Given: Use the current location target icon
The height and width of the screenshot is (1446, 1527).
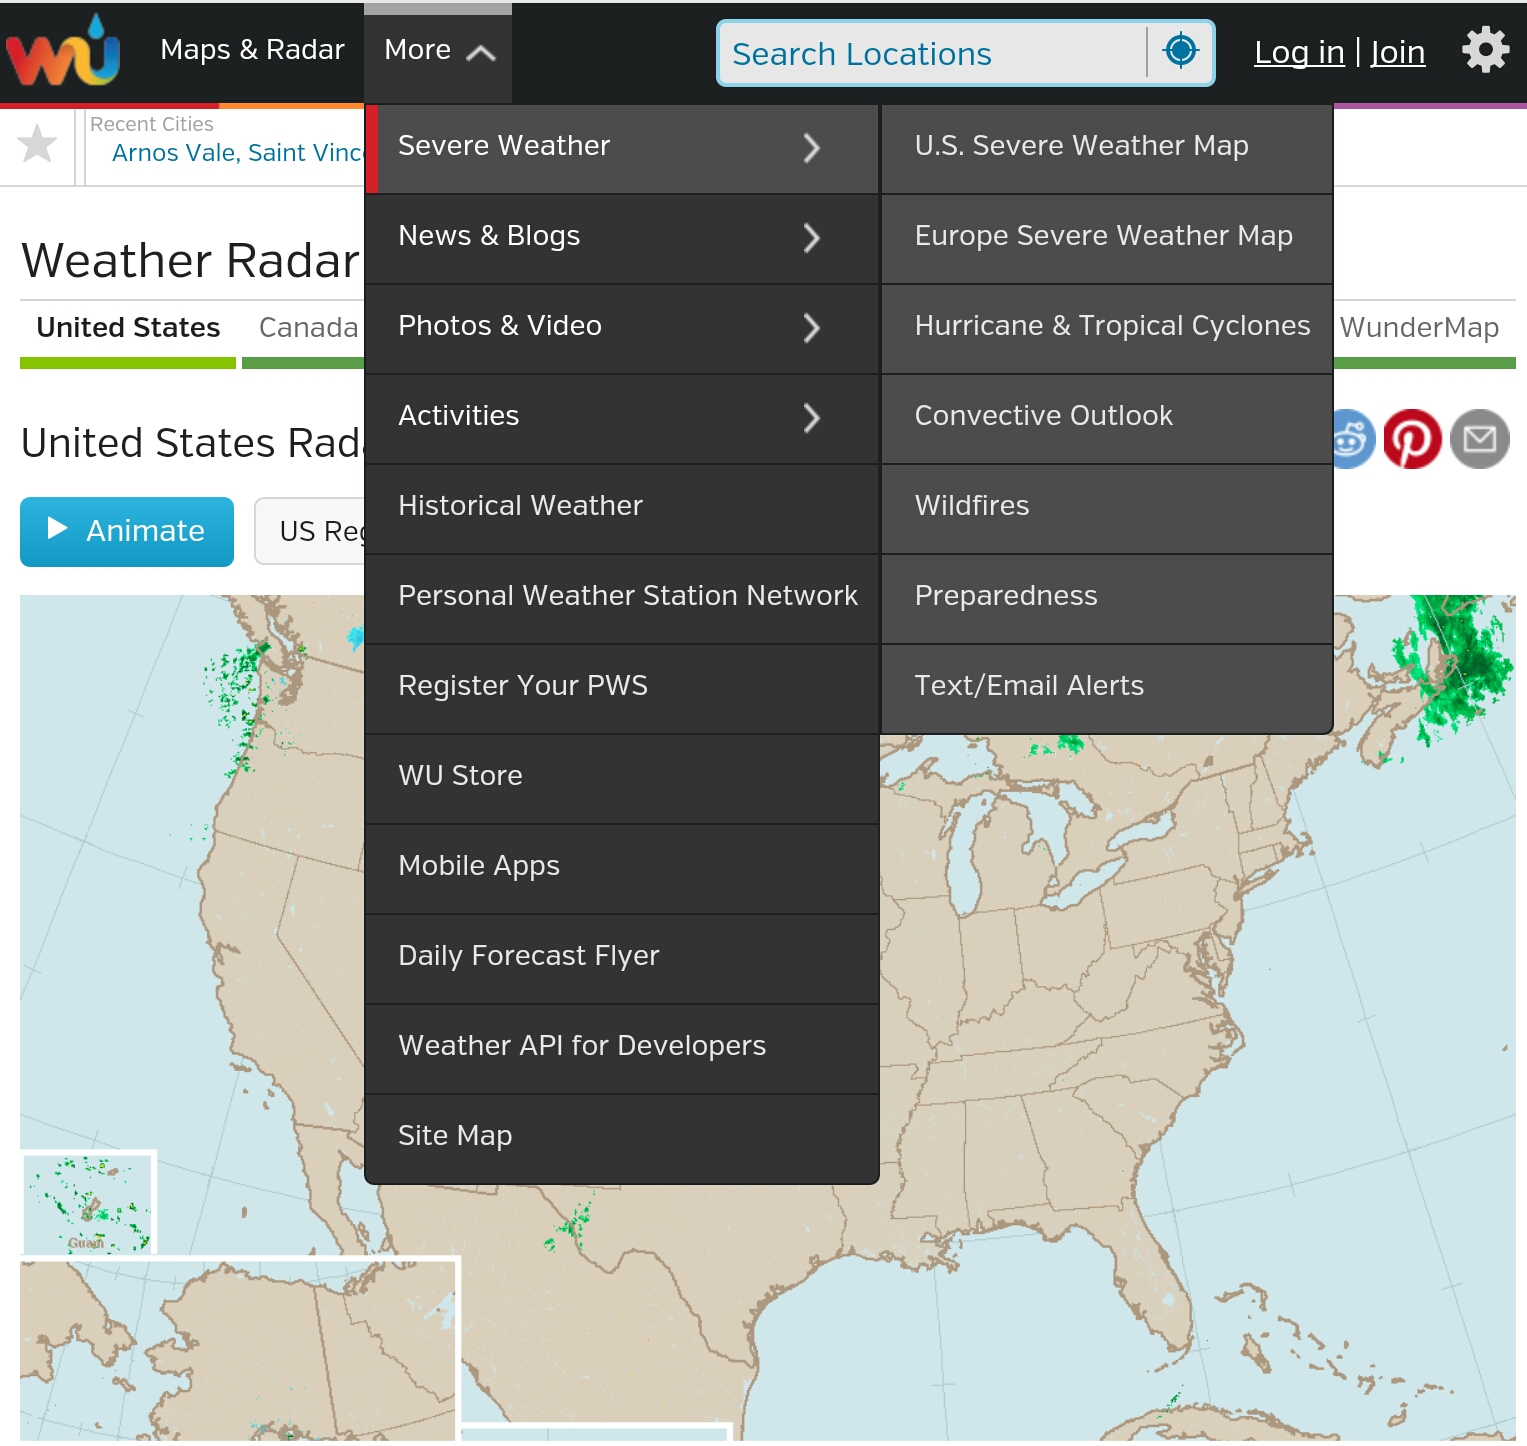Looking at the screenshot, I should [1181, 51].
